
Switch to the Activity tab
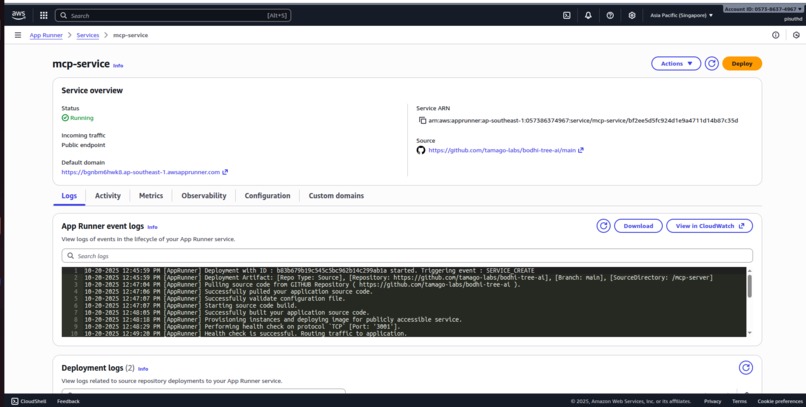[x=108, y=196]
